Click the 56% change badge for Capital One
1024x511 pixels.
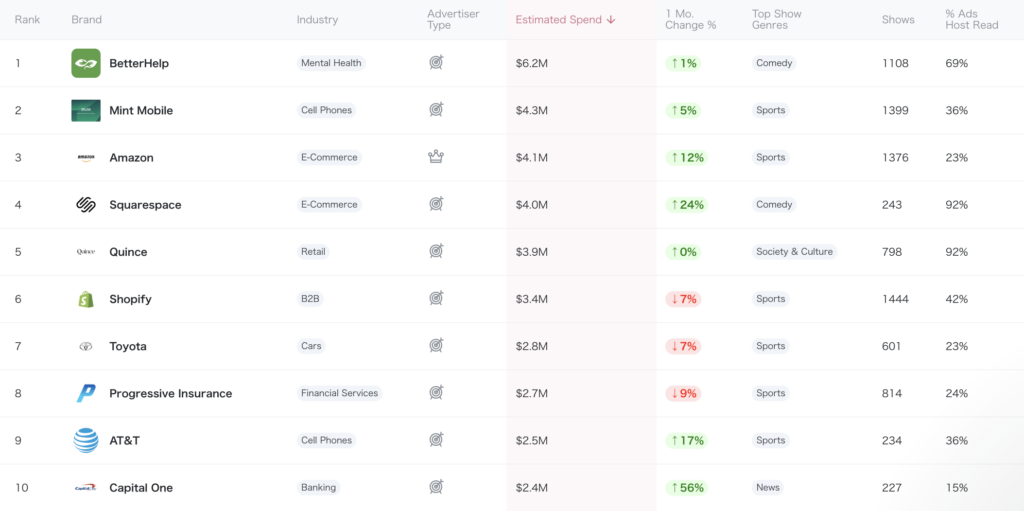point(686,488)
